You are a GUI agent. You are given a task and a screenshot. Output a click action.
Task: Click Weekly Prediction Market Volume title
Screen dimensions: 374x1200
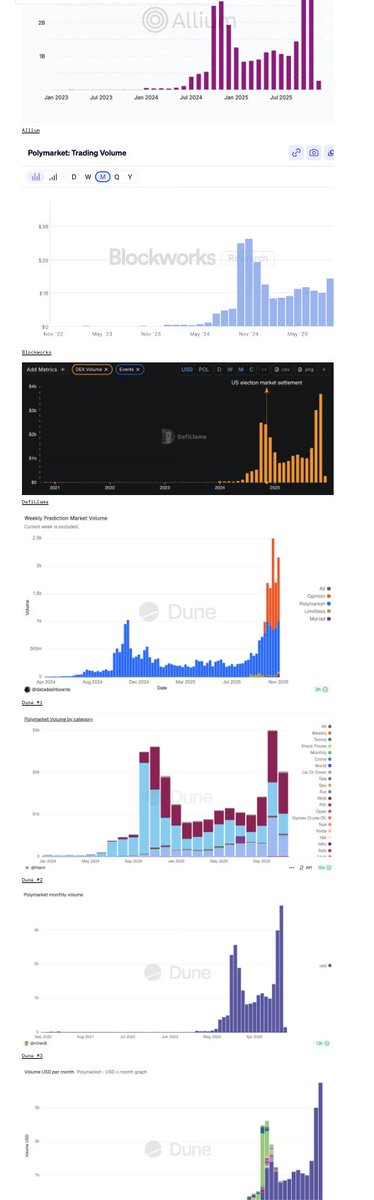pos(65,518)
